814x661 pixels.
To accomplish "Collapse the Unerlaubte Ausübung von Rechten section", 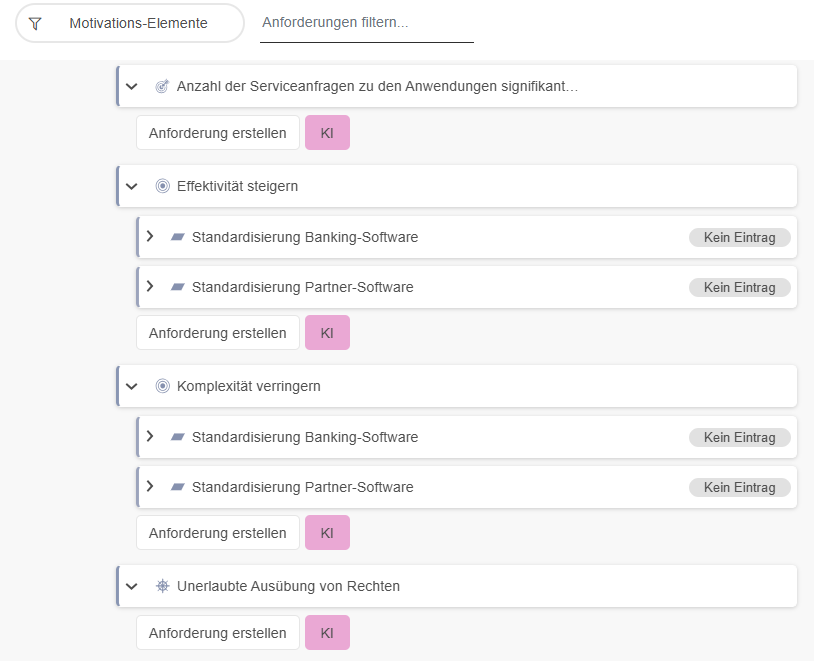I will 132,586.
